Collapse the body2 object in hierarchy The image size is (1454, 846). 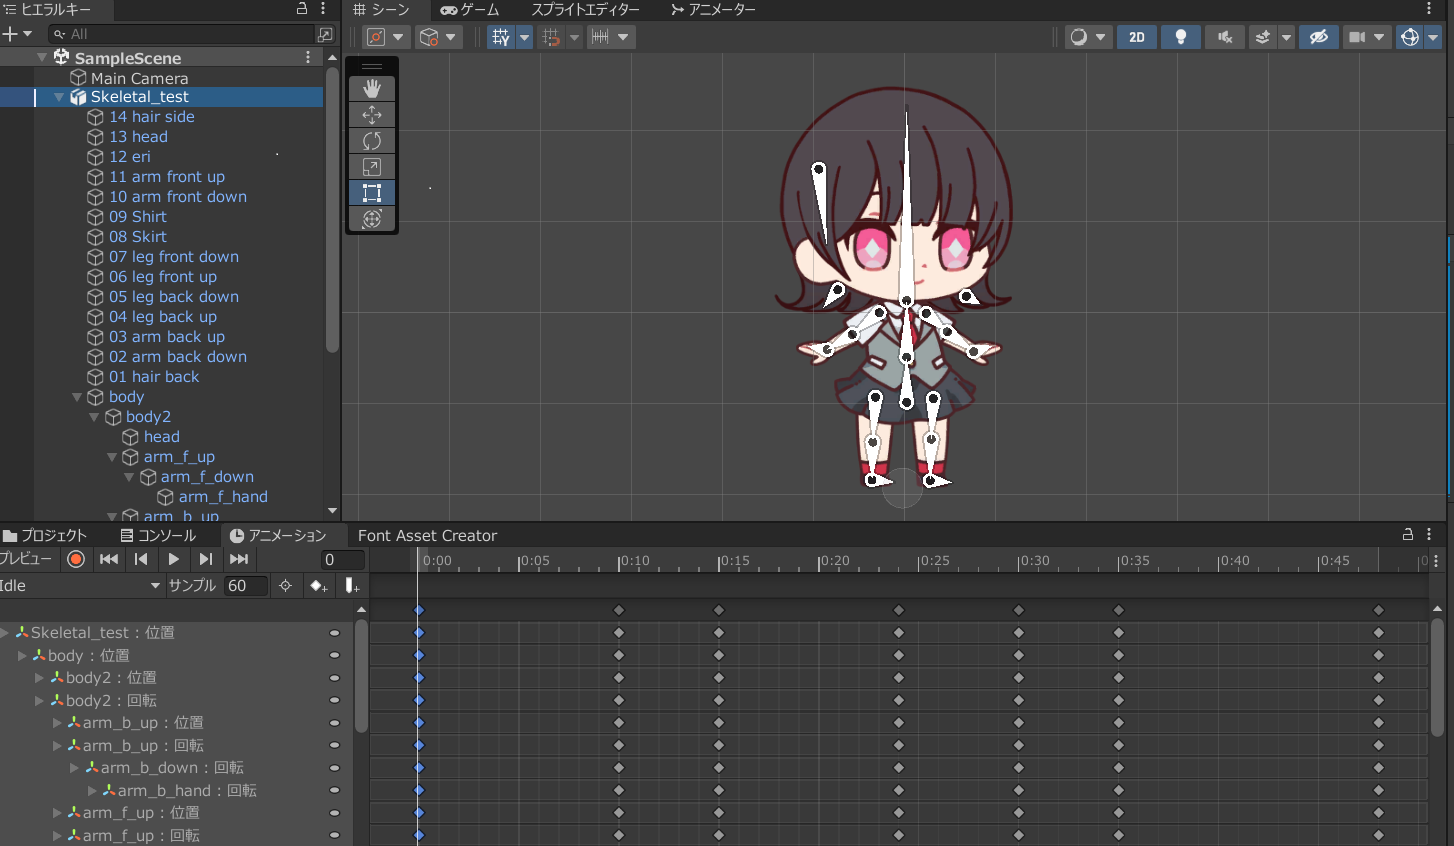coord(94,417)
